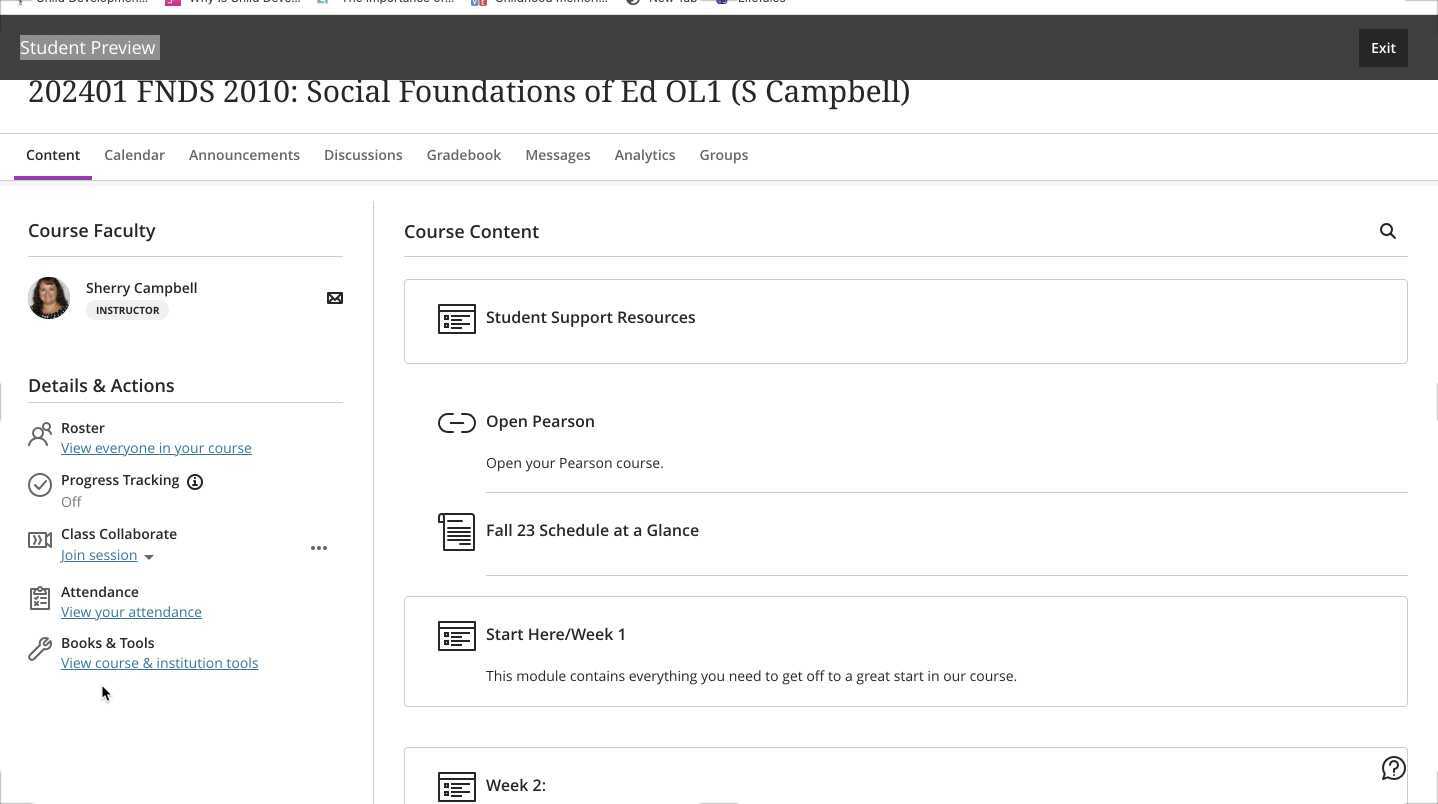1438x804 pixels.
Task: Expand the Week 2 module
Action: [516, 785]
